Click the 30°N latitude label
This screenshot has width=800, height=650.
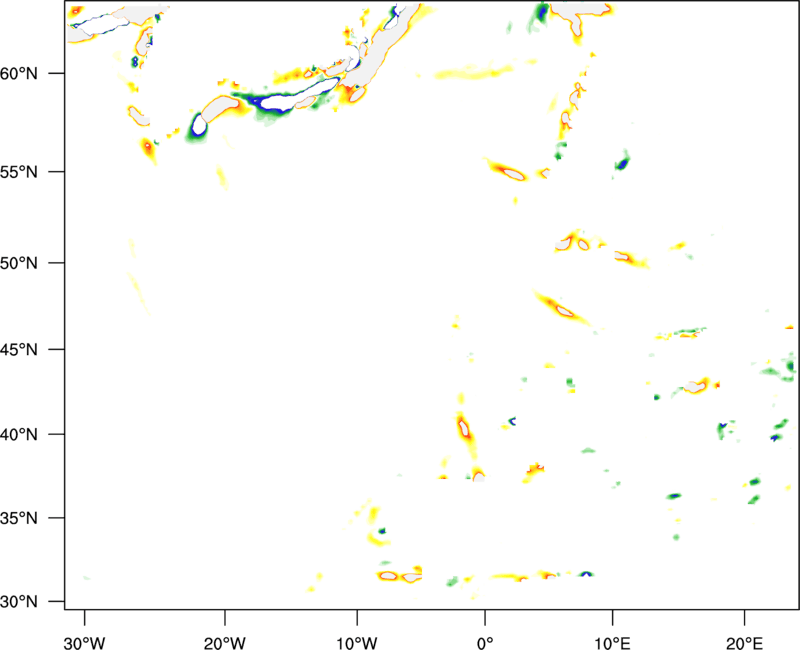tap(19, 602)
